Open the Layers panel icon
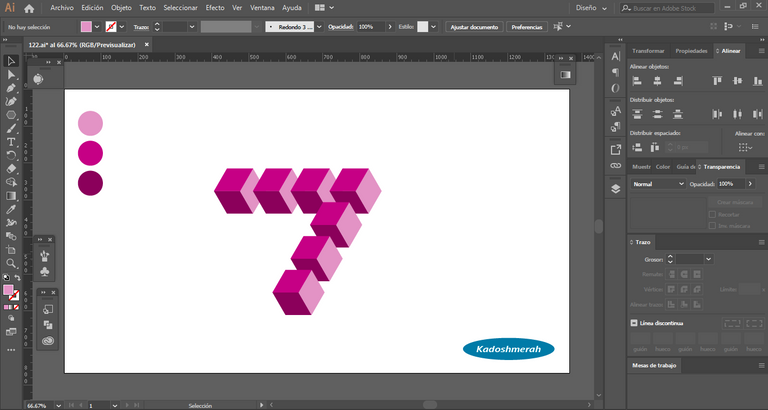The image size is (768, 410). pos(615,188)
